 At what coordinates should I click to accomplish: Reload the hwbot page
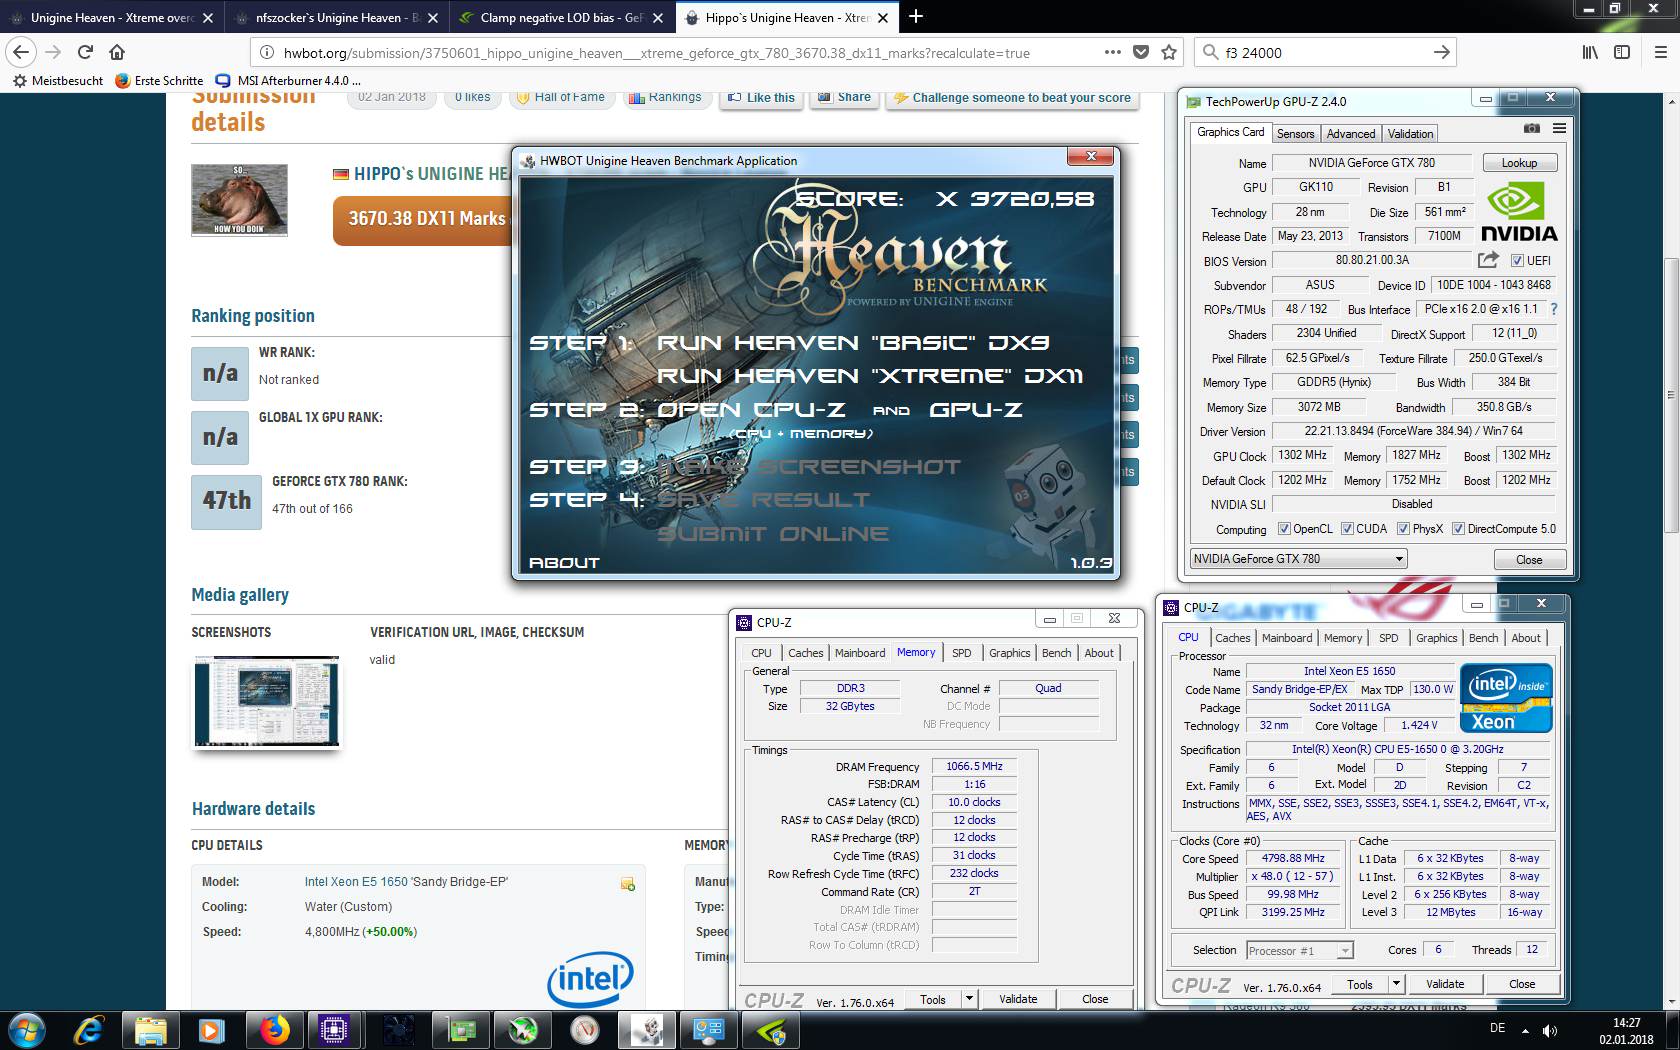[x=85, y=52]
